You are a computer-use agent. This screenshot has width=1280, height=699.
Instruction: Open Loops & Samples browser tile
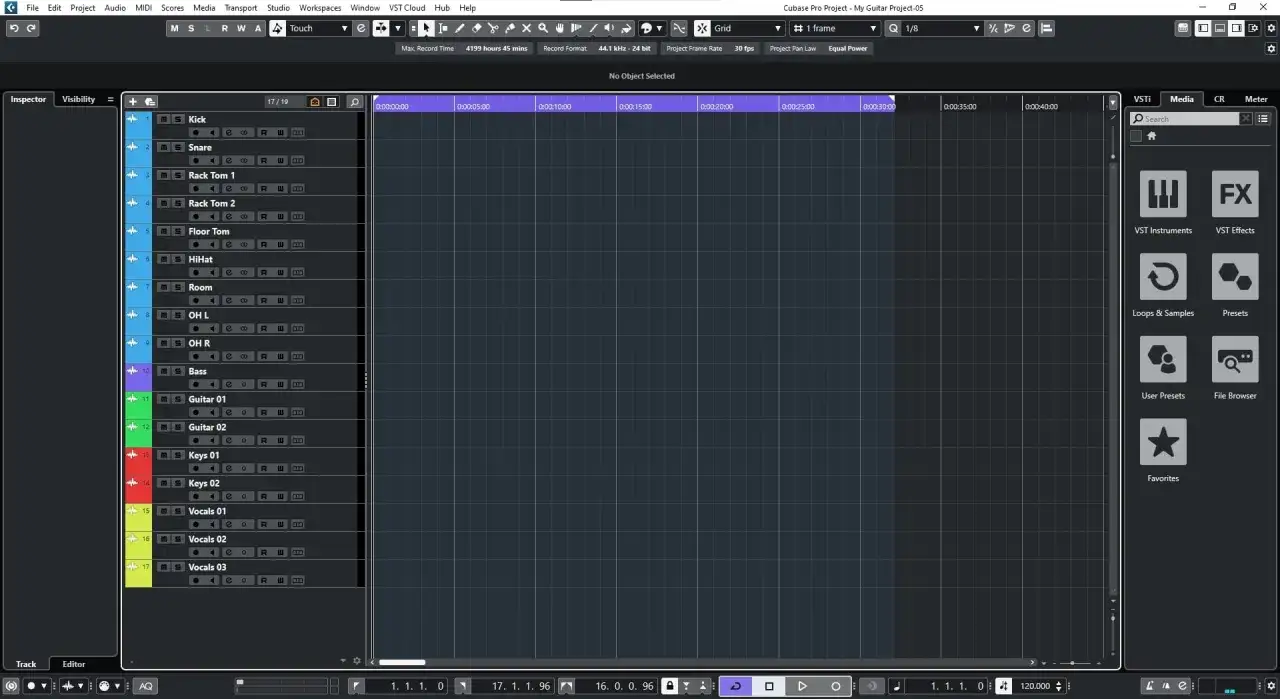coord(1163,277)
